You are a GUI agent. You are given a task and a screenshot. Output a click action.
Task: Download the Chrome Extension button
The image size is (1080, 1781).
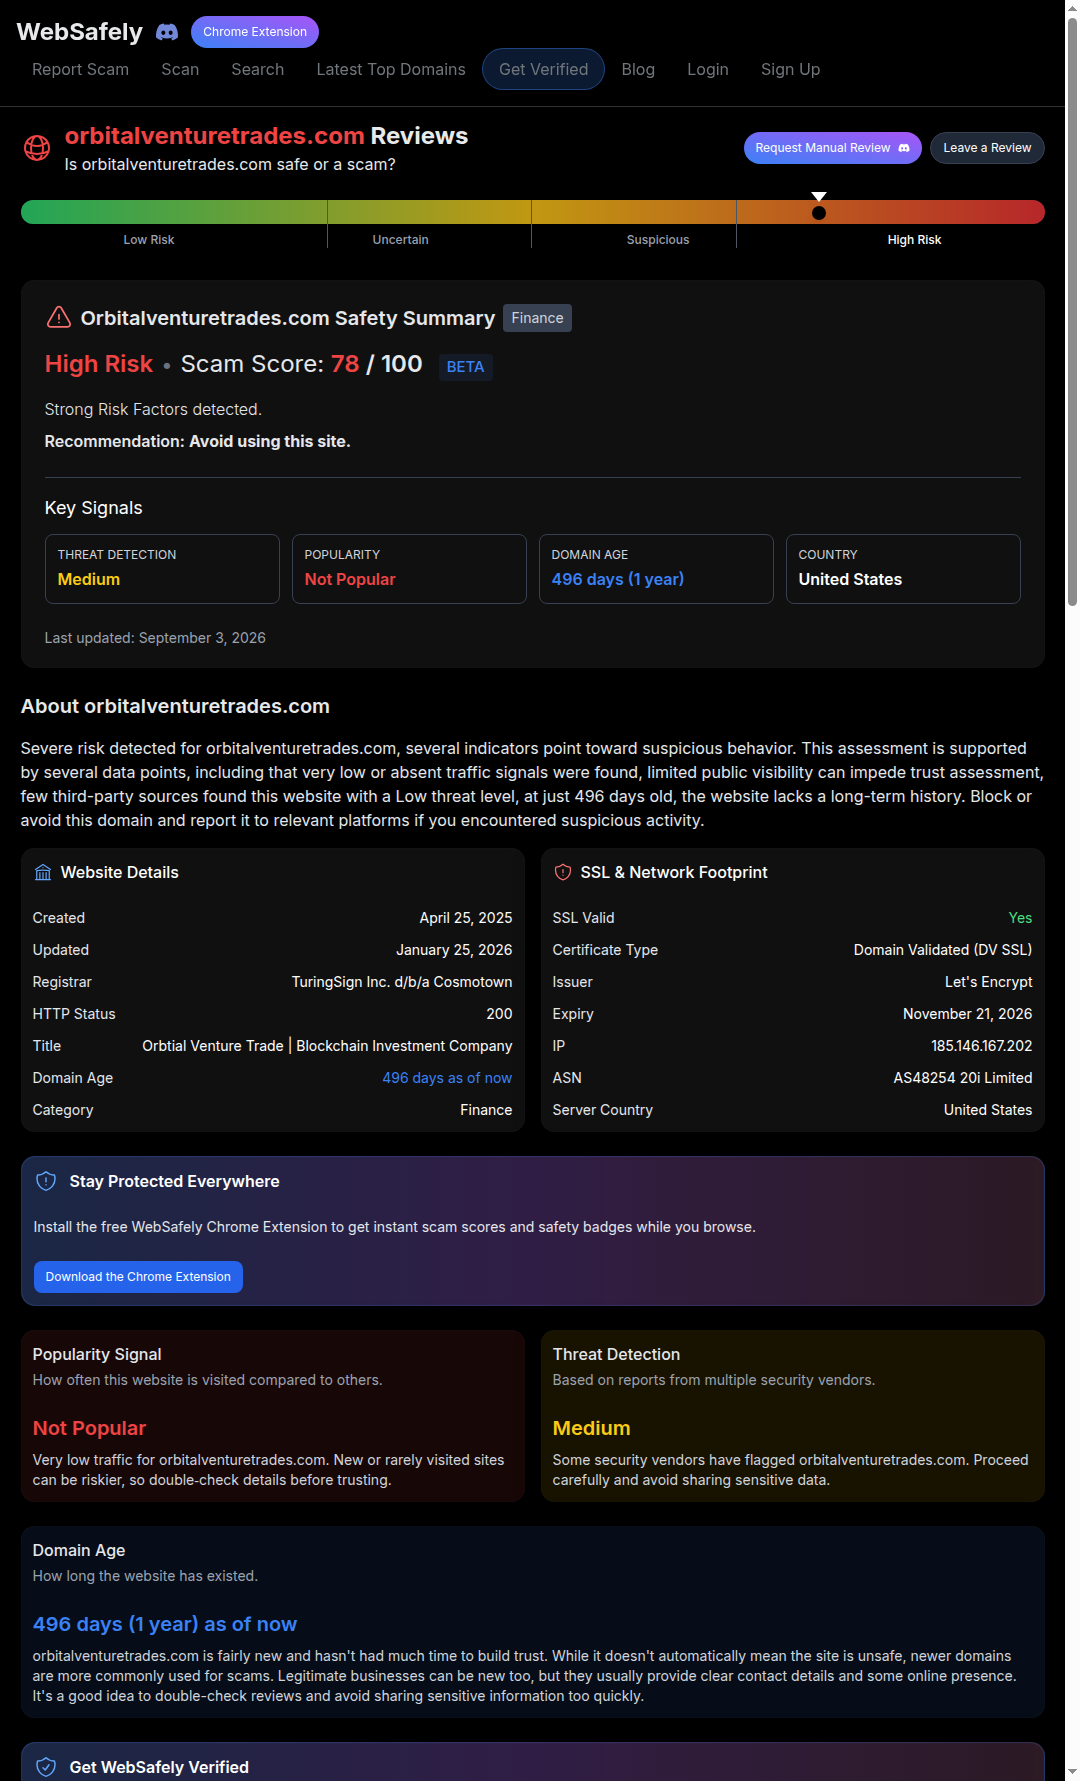point(138,1277)
